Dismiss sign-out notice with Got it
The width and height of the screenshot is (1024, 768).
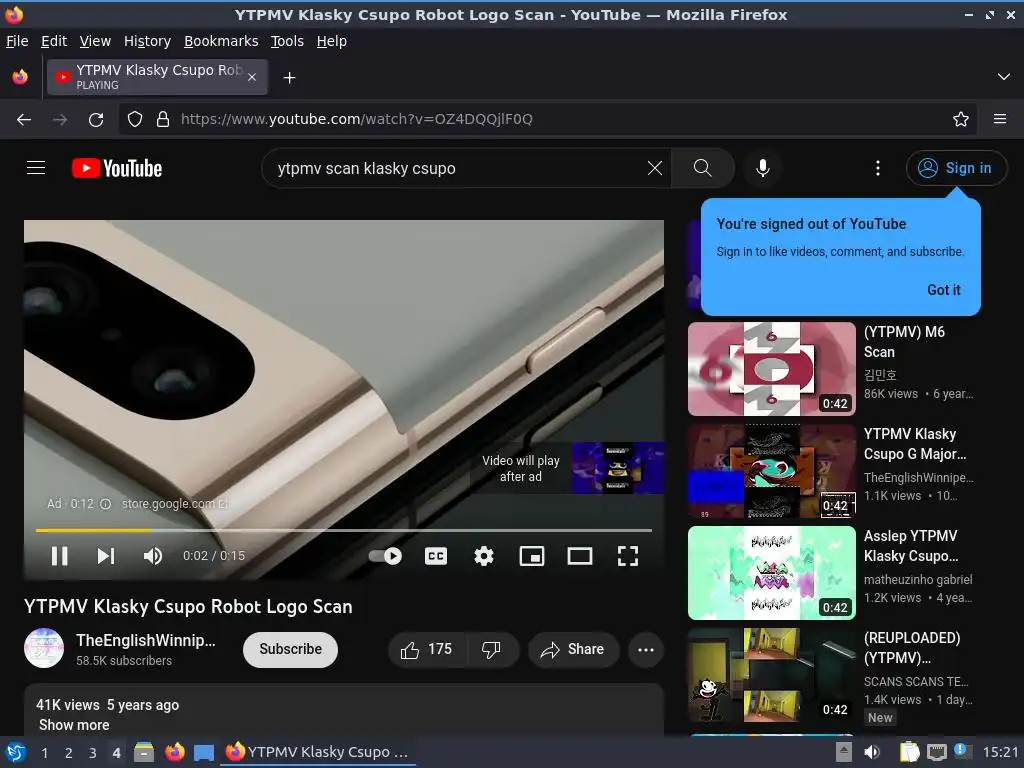(x=944, y=290)
